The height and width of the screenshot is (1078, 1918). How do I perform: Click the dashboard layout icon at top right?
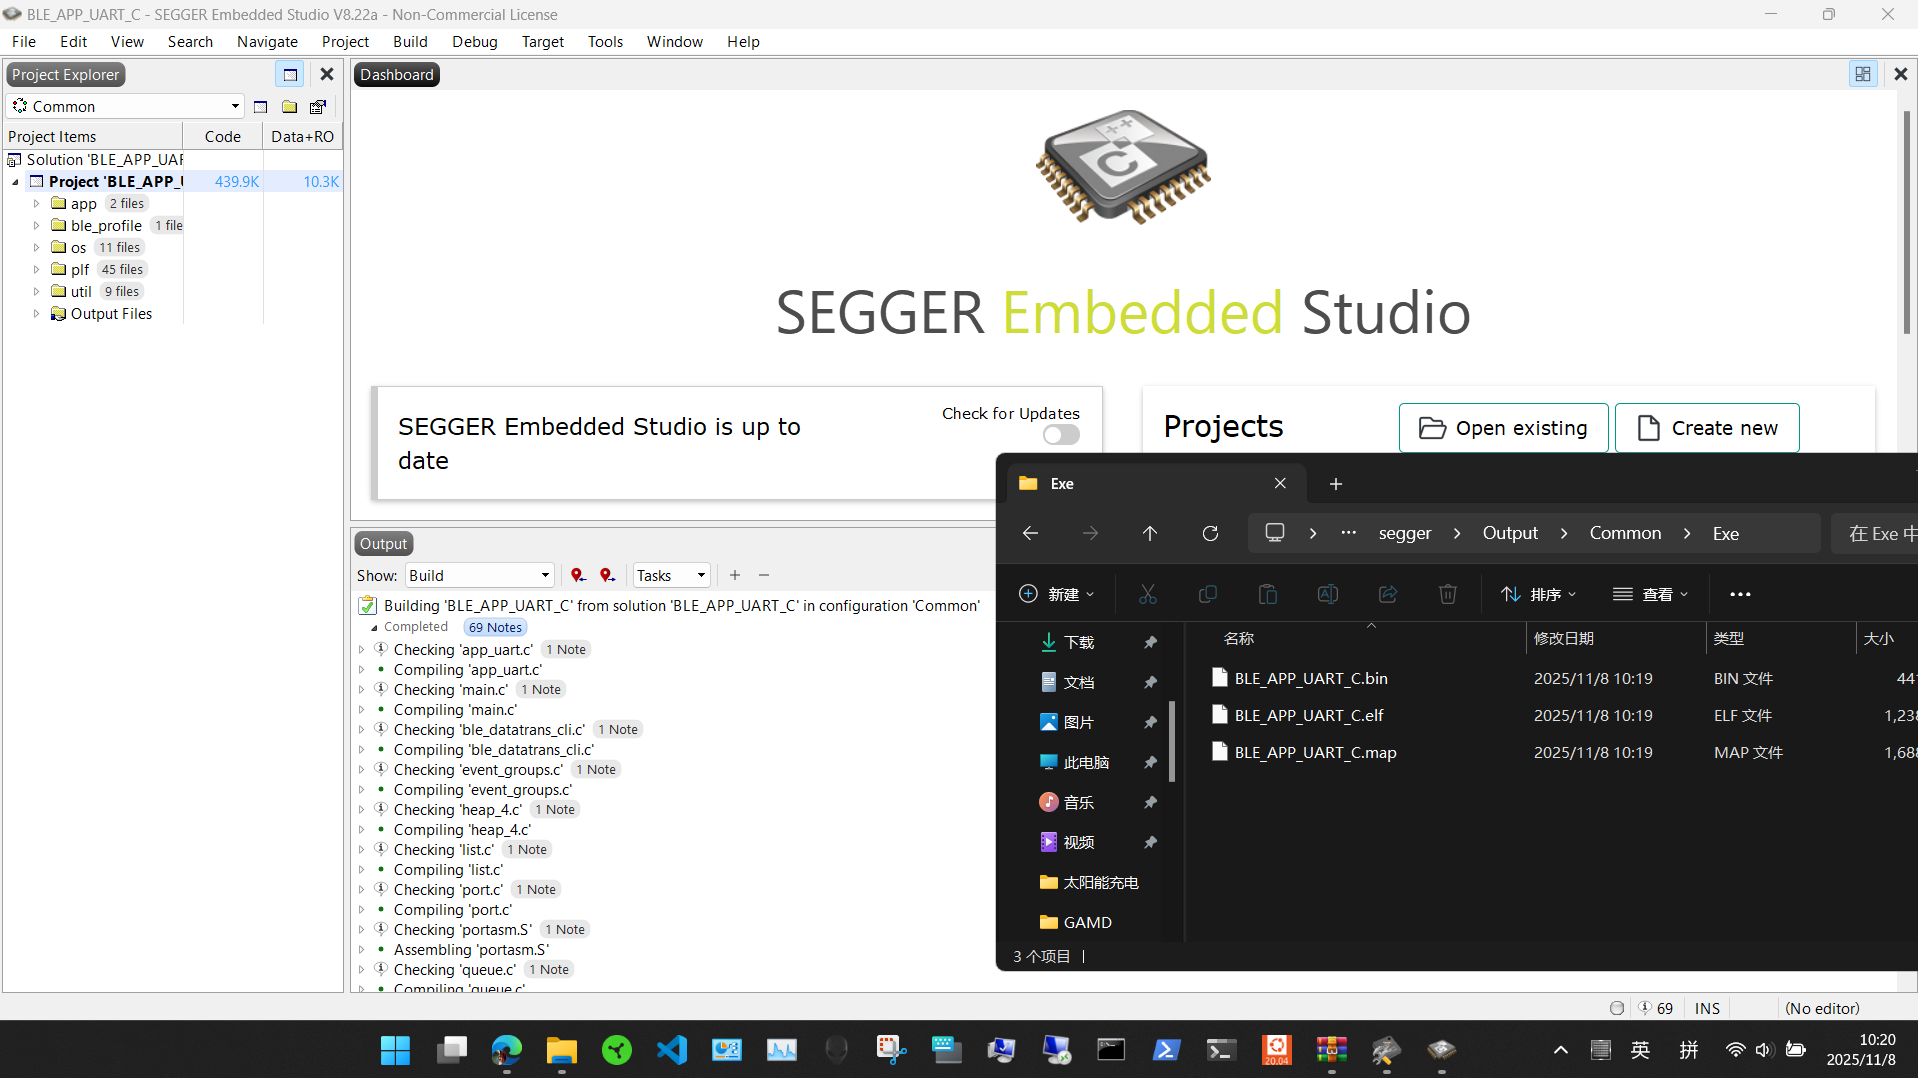1862,74
